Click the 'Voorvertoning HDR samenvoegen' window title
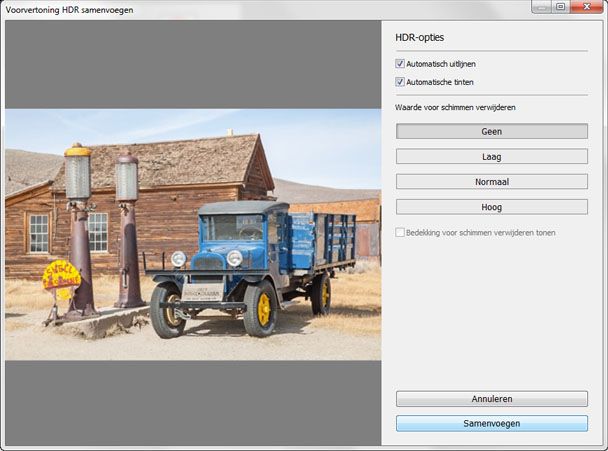 [x=69, y=10]
